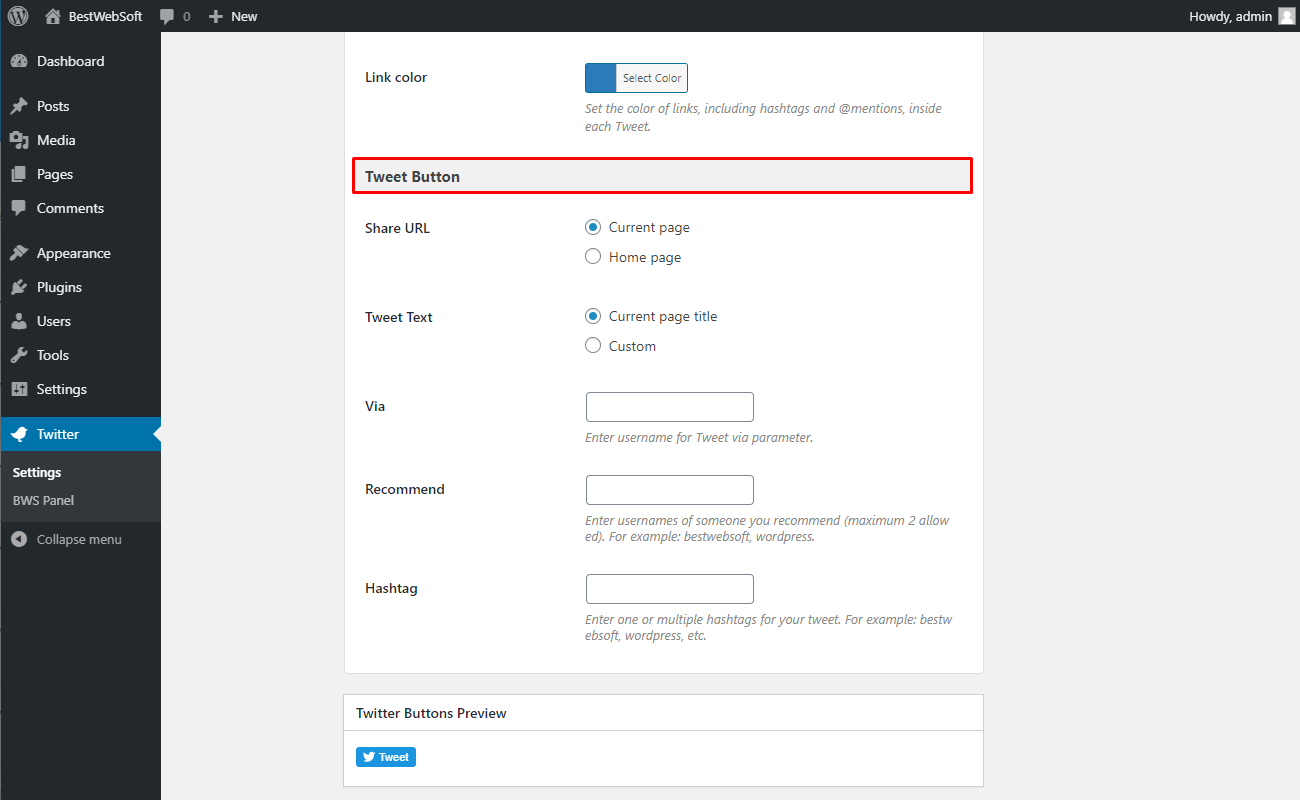
Task: Click the Link color label
Action: (396, 77)
